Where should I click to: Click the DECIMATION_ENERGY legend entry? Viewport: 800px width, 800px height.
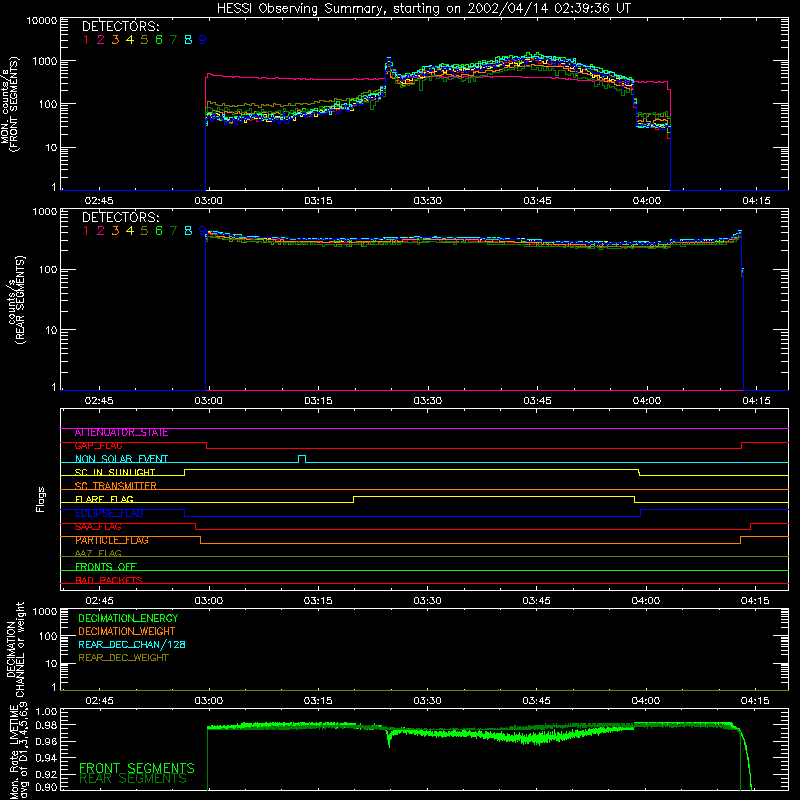128,618
